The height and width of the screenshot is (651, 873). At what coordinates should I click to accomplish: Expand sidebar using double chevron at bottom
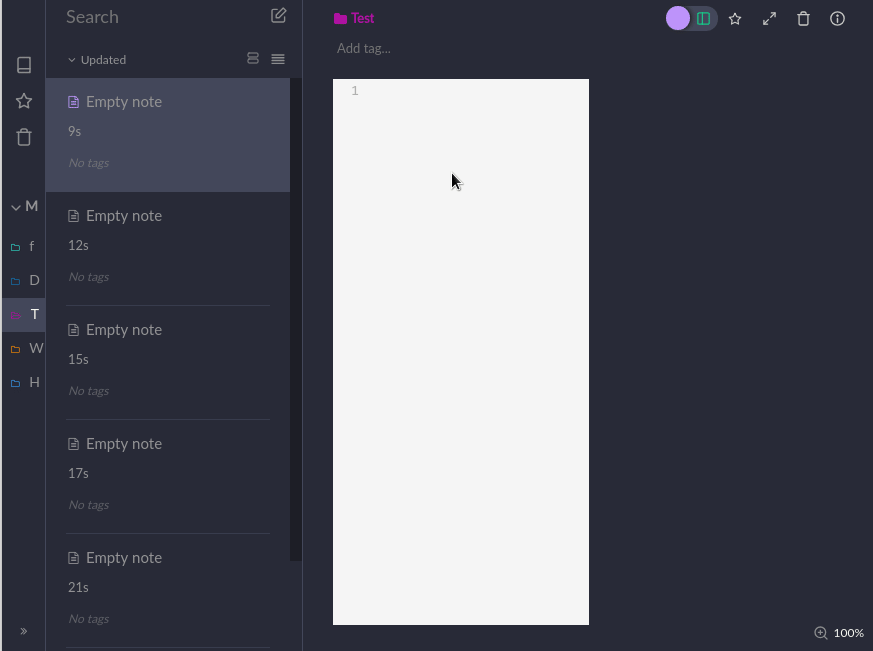(23, 631)
